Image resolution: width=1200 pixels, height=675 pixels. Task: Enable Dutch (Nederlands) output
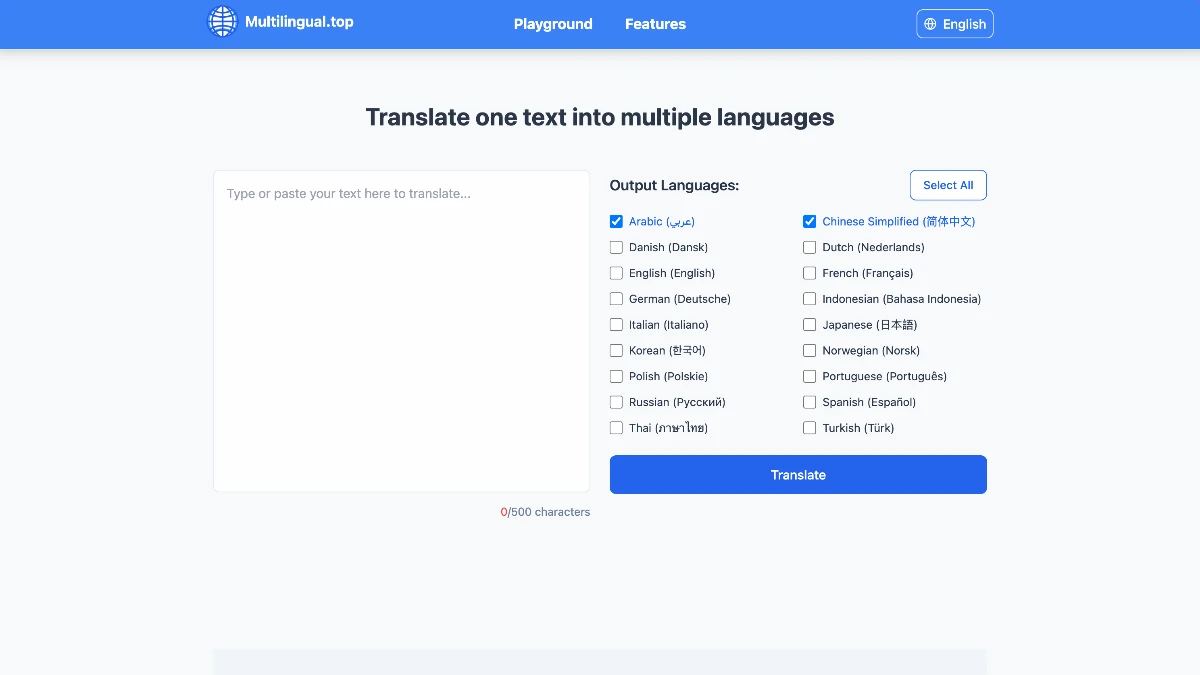(x=809, y=247)
